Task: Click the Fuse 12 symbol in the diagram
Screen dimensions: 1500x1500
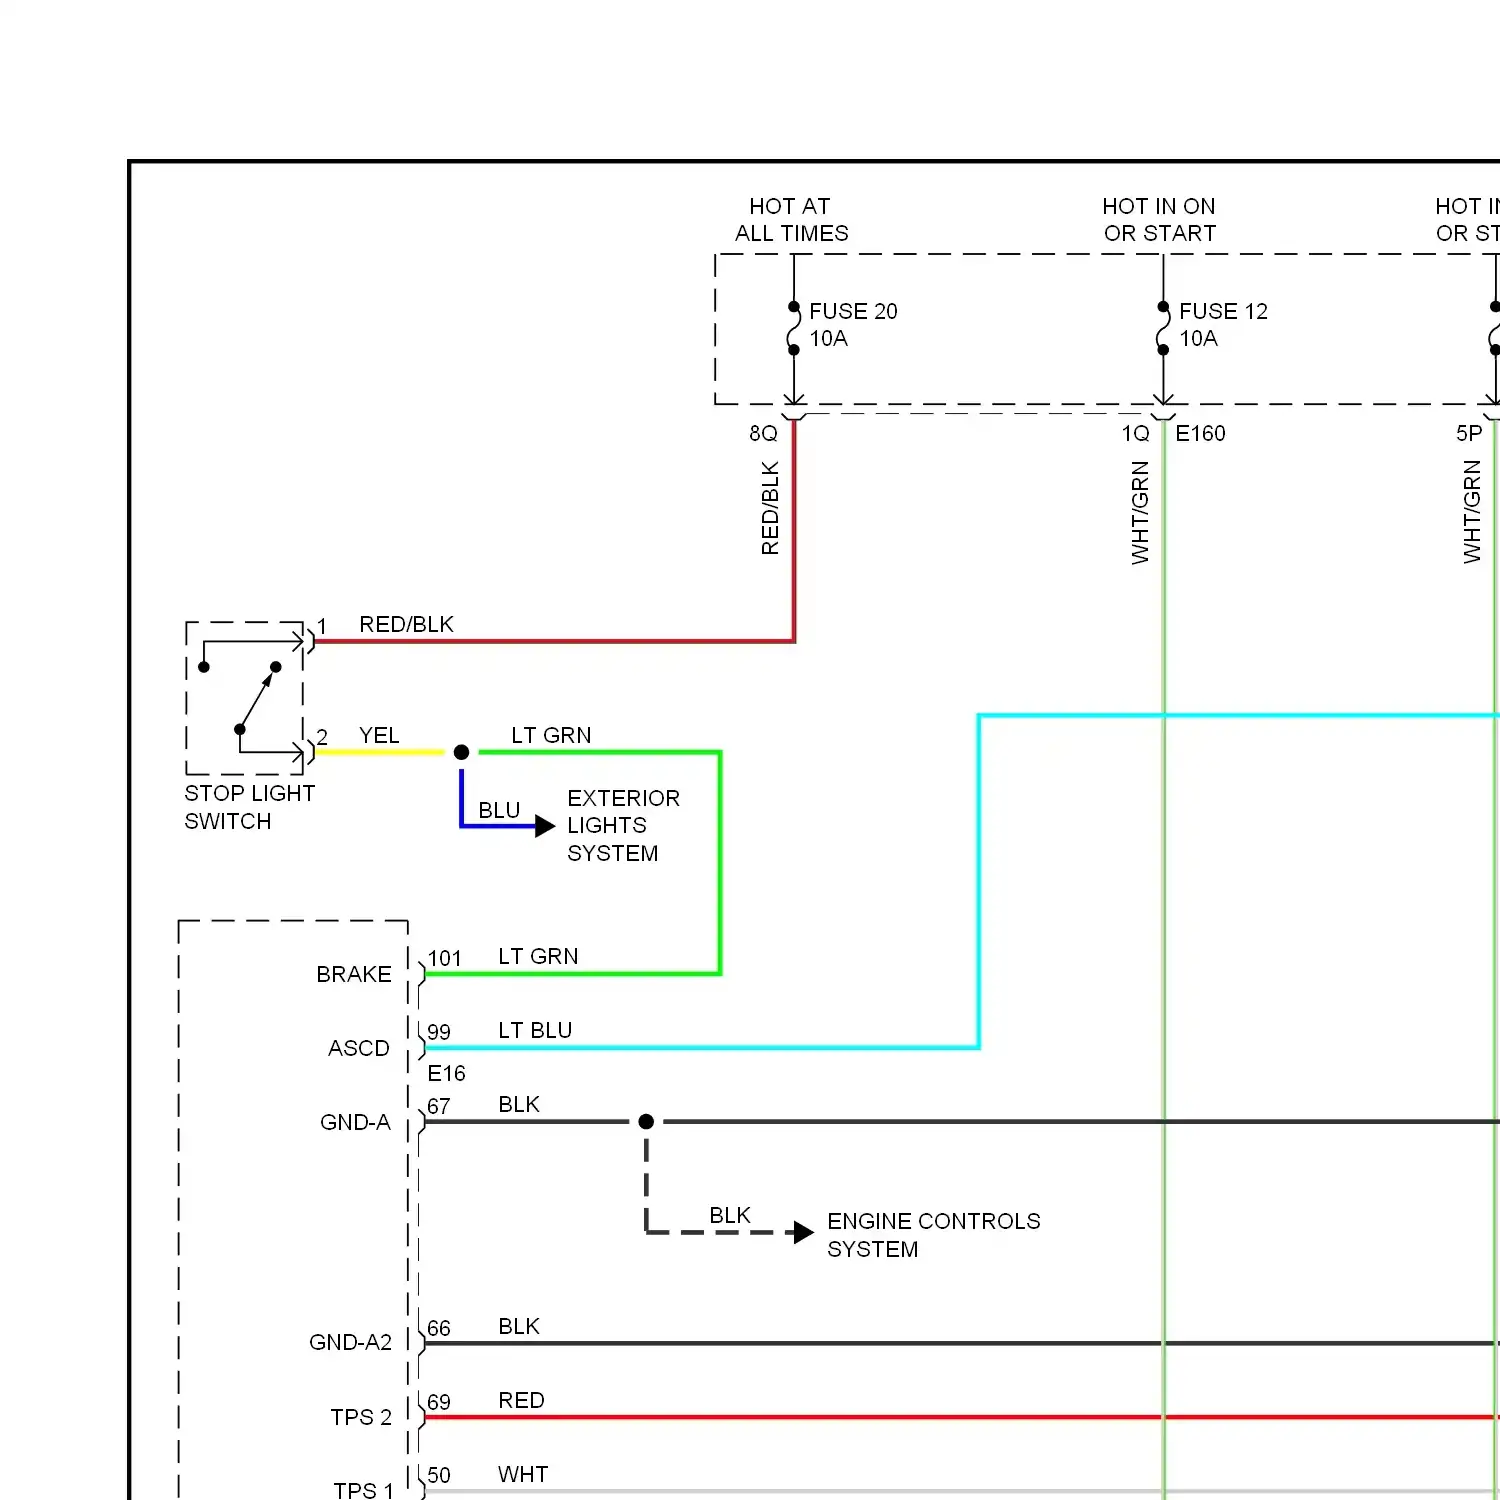Action: (x=1163, y=328)
